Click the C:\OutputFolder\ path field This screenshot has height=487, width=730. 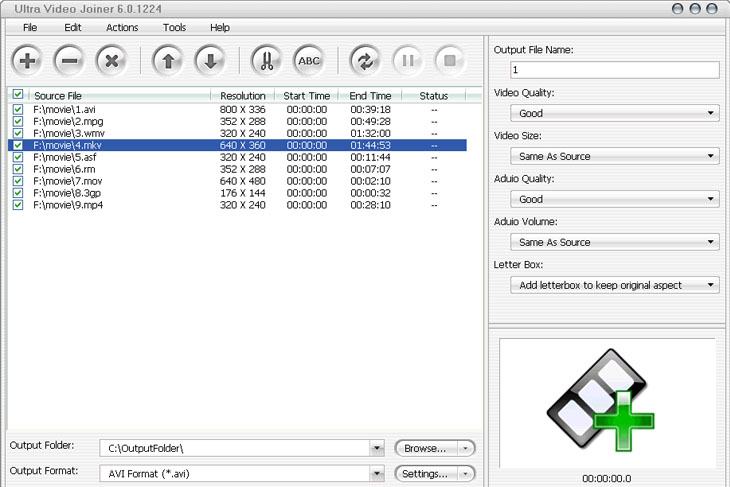(235, 448)
